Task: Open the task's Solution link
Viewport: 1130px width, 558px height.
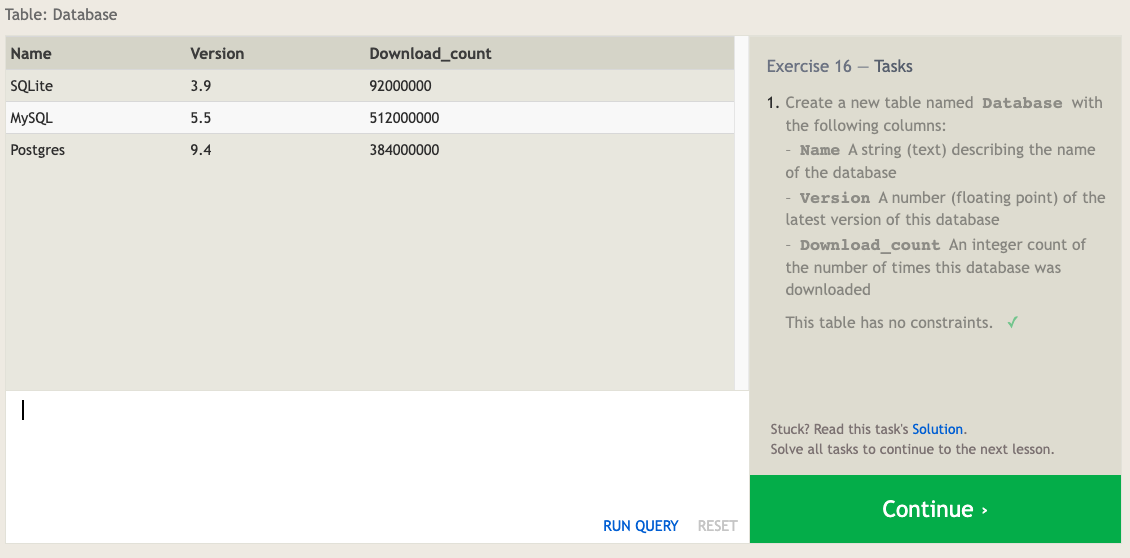Action: [x=938, y=429]
